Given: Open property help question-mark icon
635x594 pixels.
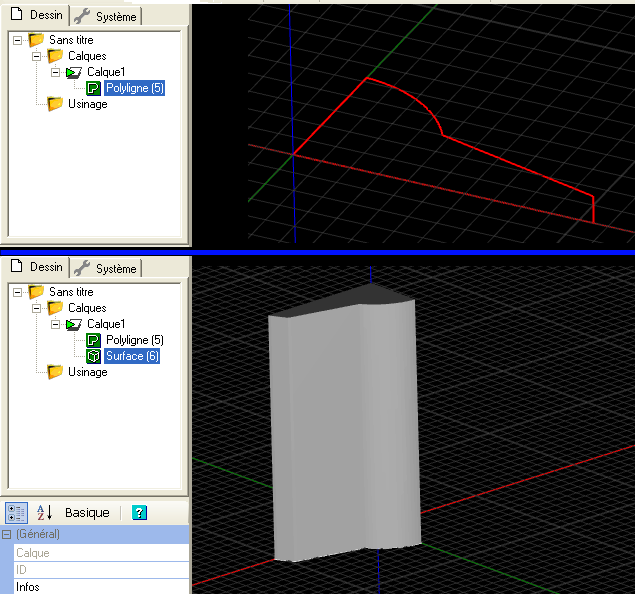Looking at the screenshot, I should (139, 513).
